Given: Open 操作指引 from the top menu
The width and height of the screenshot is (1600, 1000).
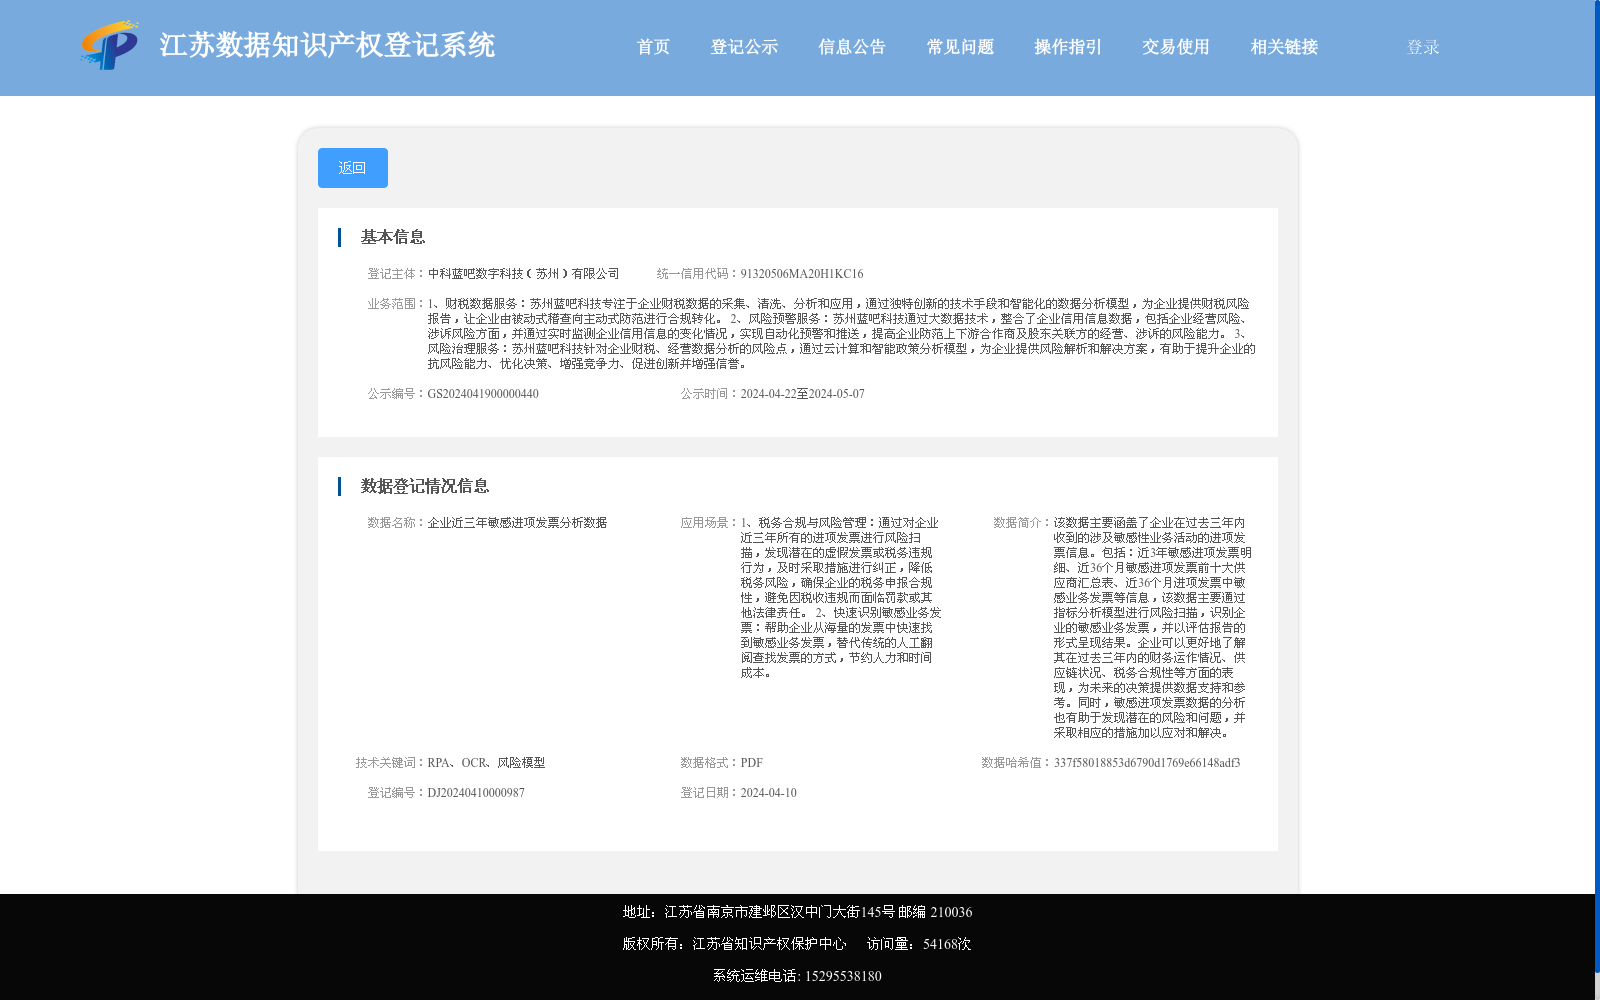Looking at the screenshot, I should point(1068,47).
